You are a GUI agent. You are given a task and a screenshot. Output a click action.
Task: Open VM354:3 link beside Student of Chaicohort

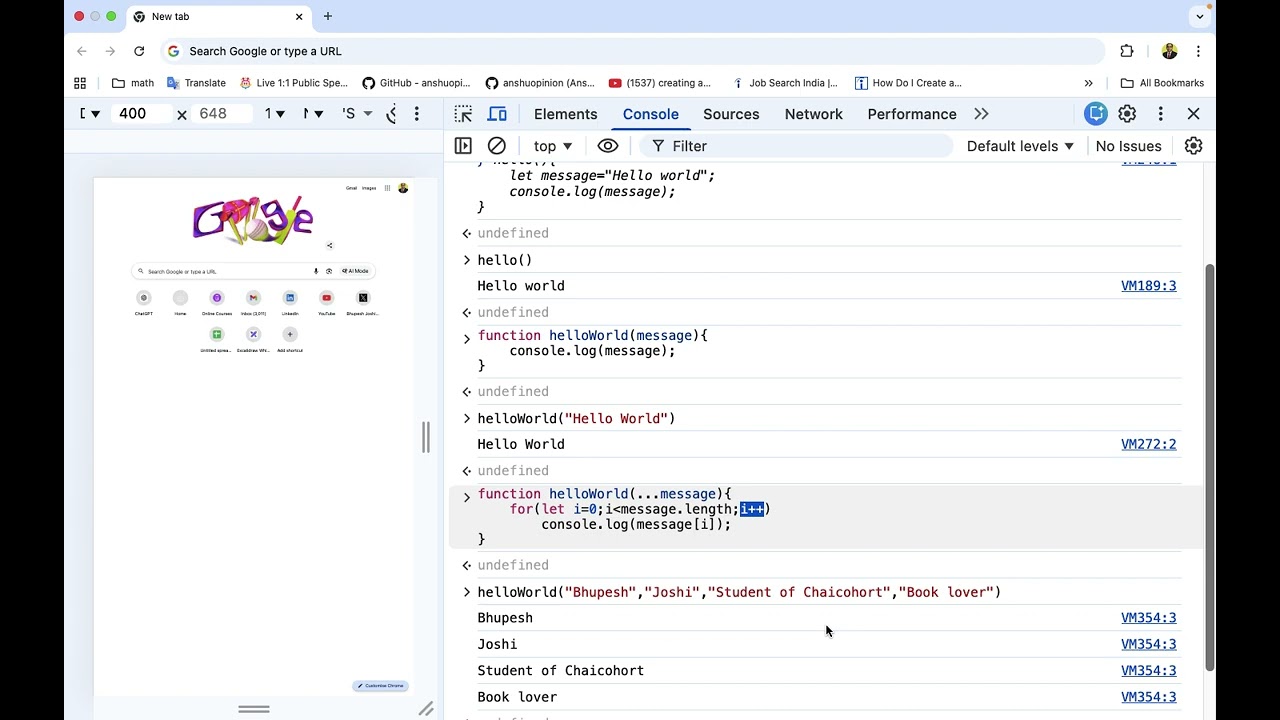tap(1148, 671)
